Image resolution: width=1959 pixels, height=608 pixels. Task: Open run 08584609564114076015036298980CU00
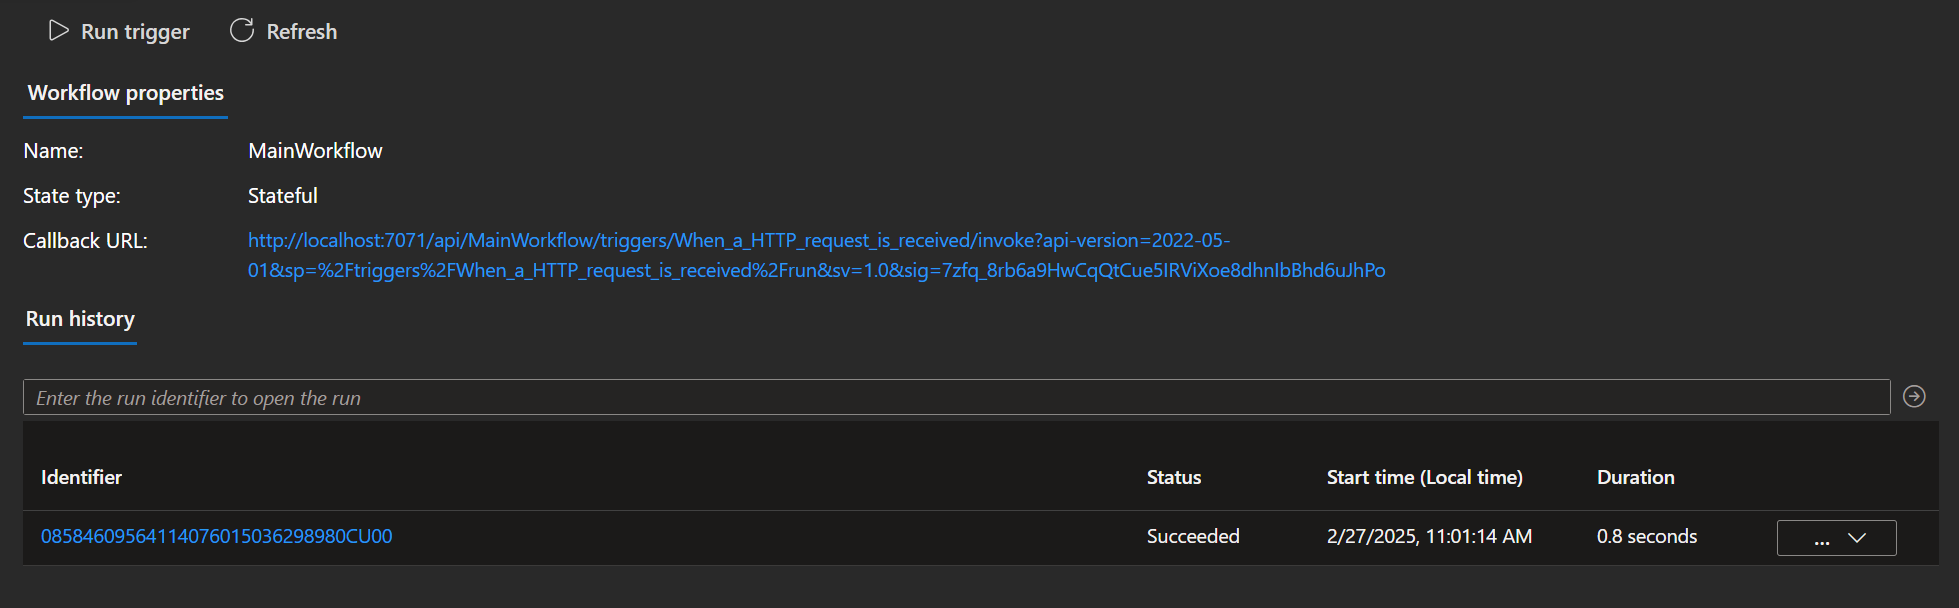216,537
